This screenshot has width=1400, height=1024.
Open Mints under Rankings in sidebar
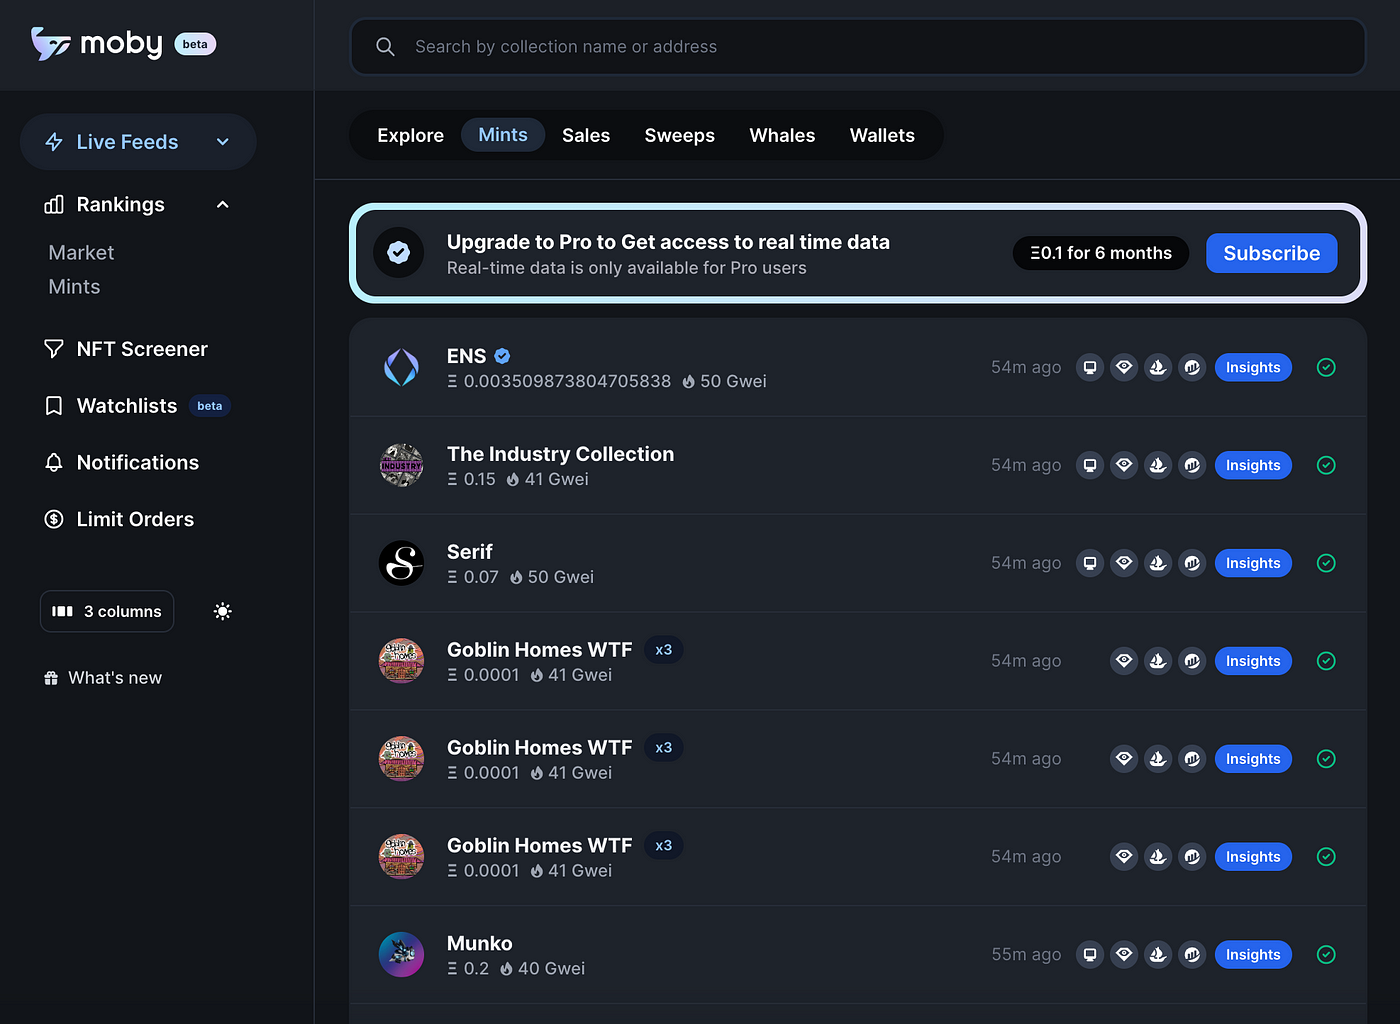coord(74,287)
